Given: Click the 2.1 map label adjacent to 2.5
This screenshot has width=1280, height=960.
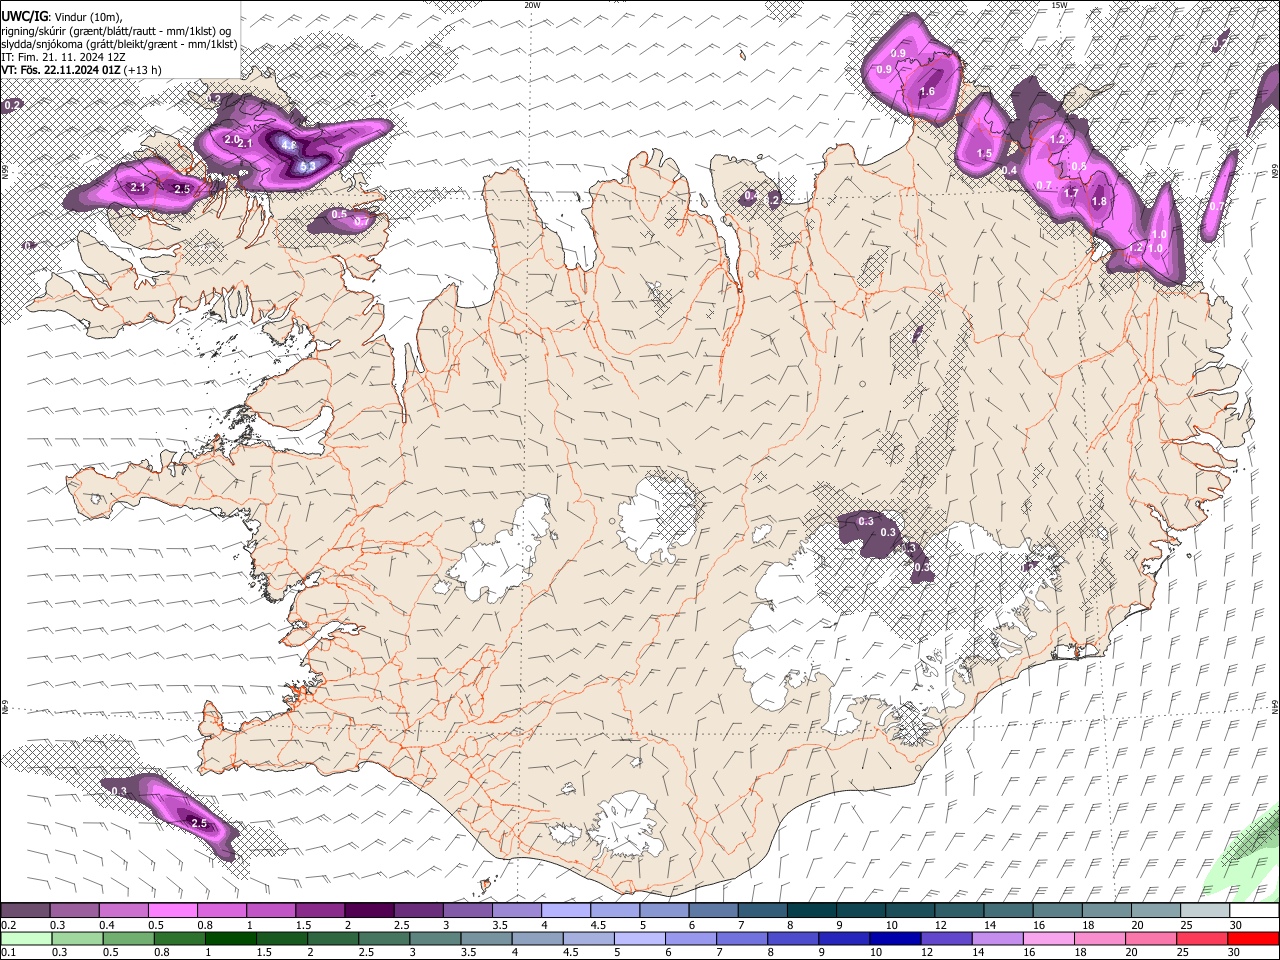Looking at the screenshot, I should [139, 187].
